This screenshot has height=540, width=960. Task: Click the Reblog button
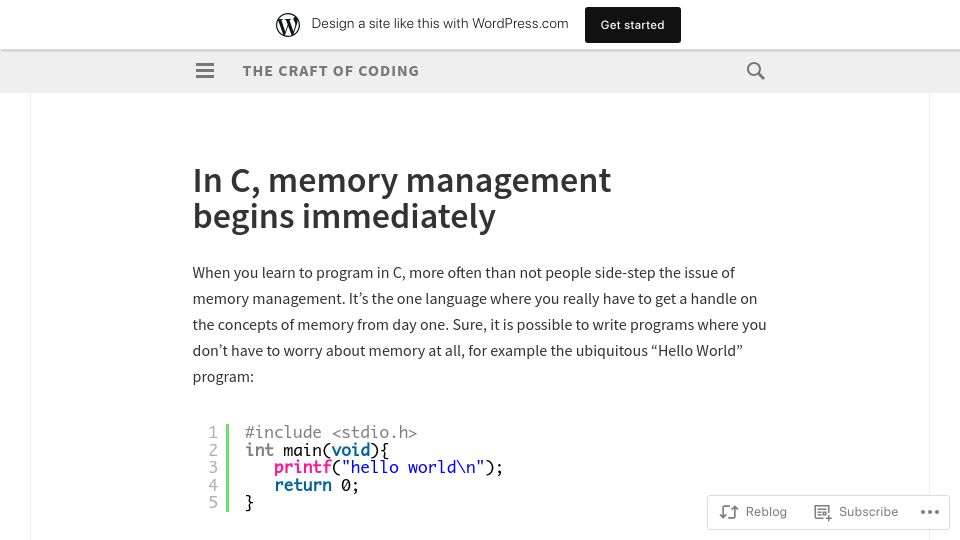(753, 512)
